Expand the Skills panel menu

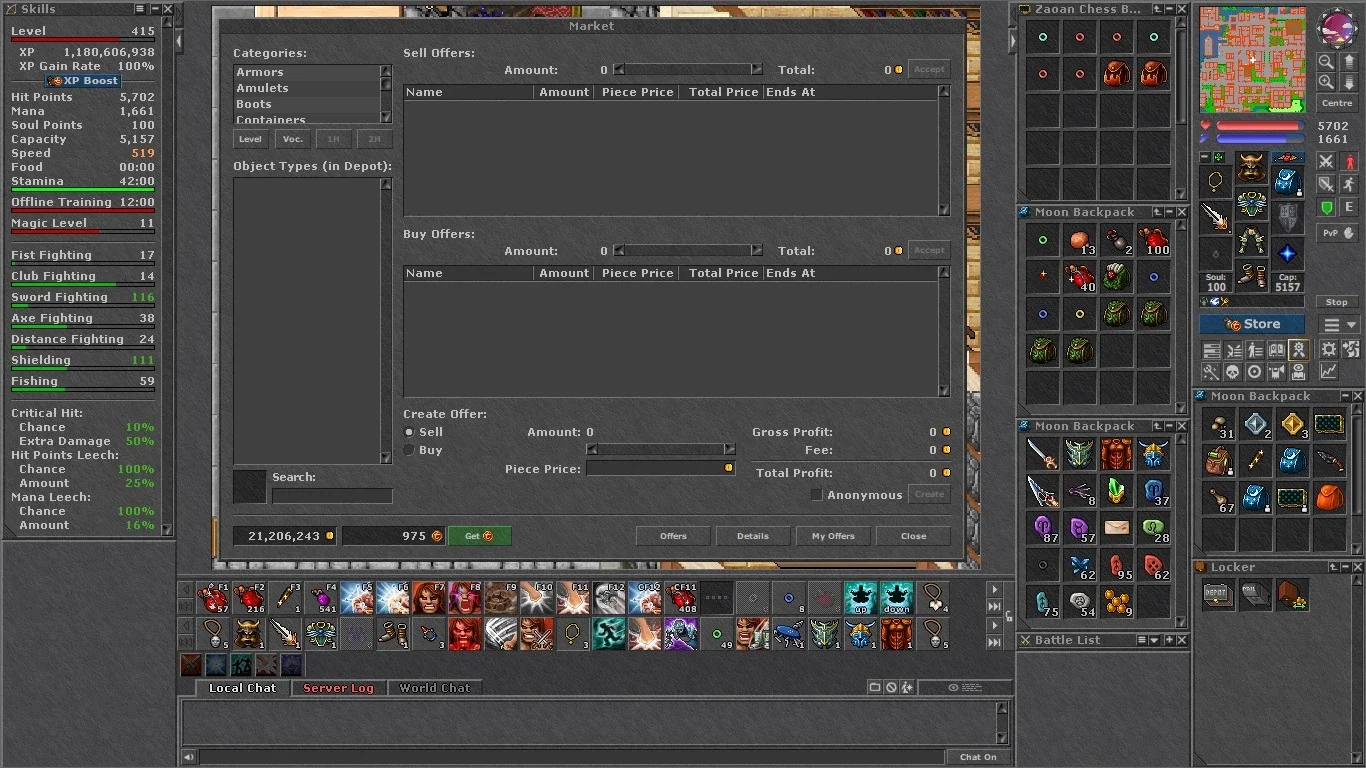141,9
